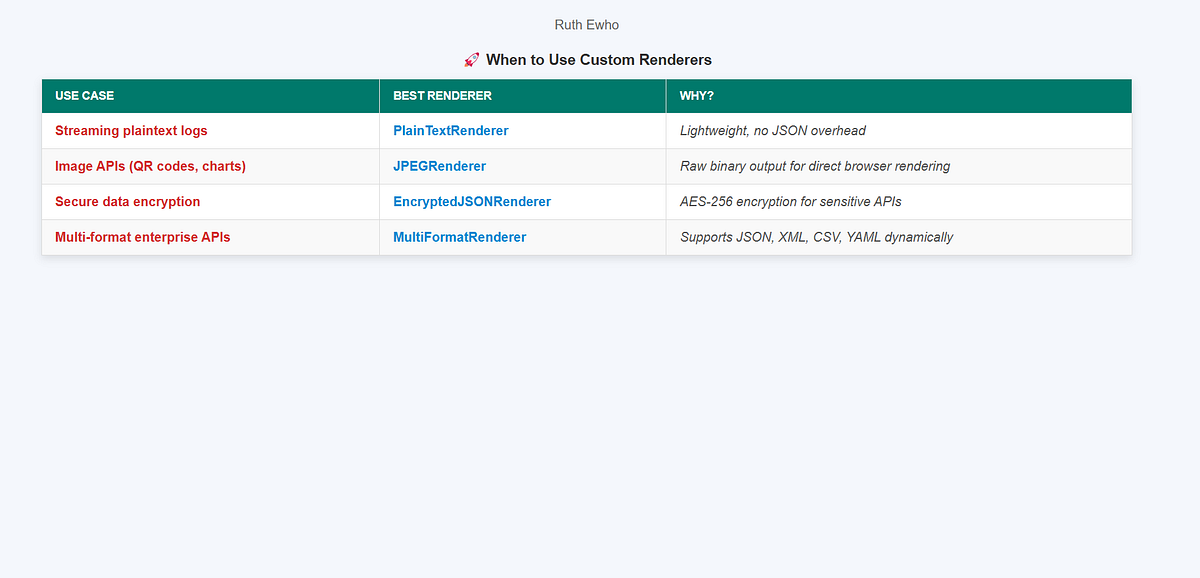Screen dimensions: 1200x578
Task: Click the rocket emoji beside the heading
Action: tap(471, 59)
